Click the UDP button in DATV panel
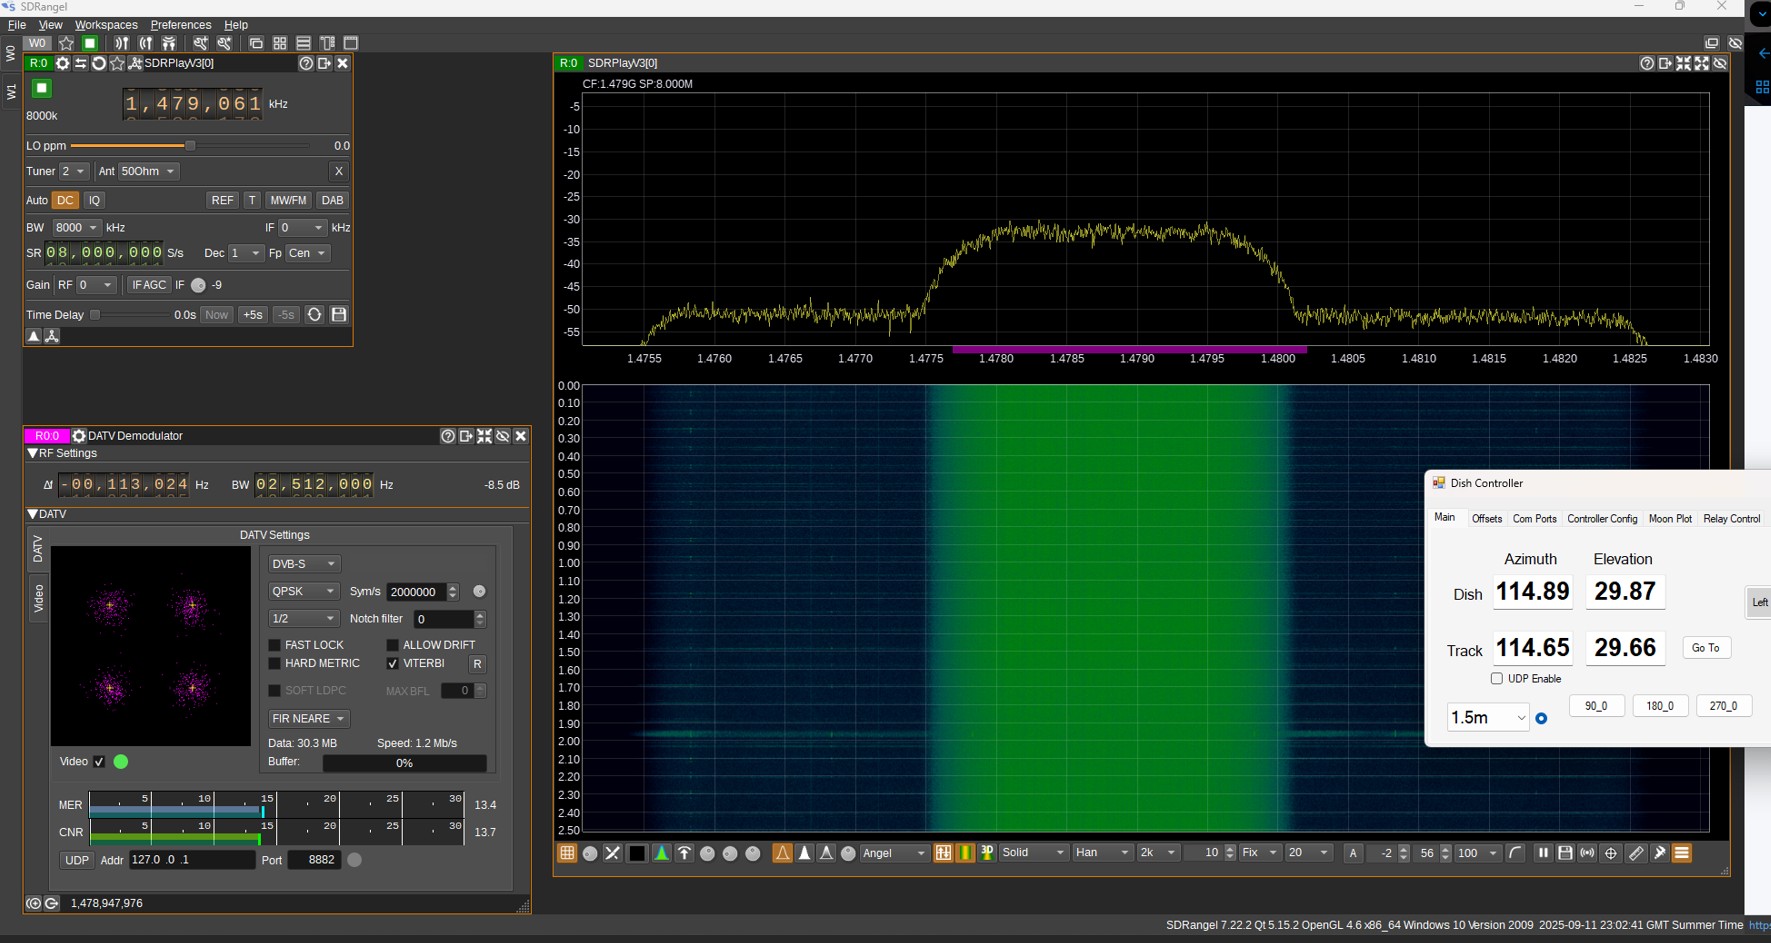 (x=77, y=860)
